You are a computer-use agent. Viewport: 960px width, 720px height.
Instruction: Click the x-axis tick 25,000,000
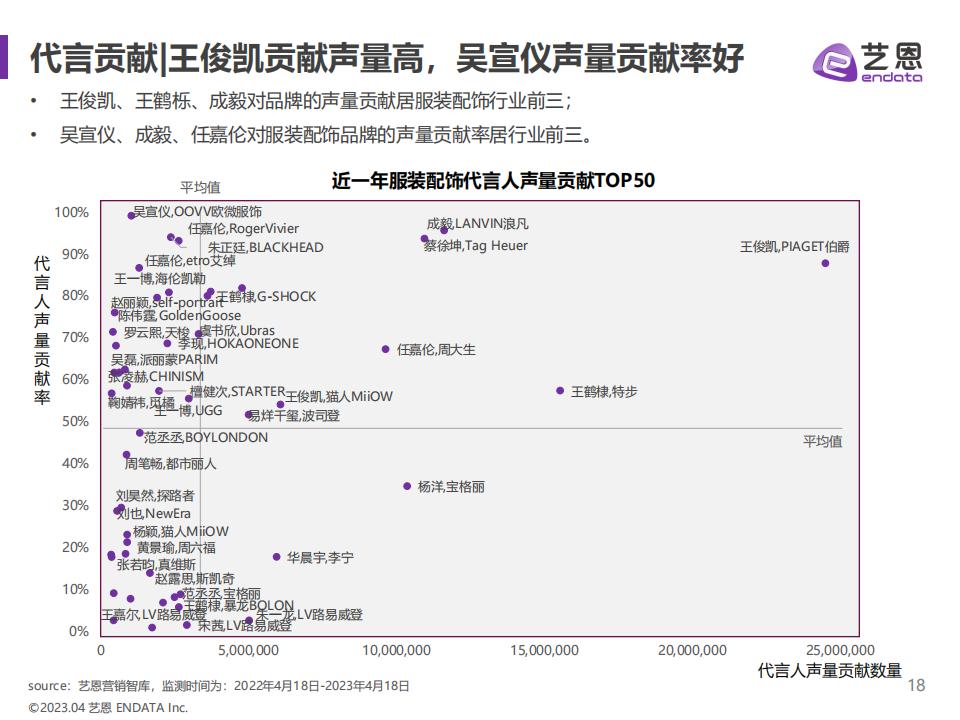pos(840,650)
